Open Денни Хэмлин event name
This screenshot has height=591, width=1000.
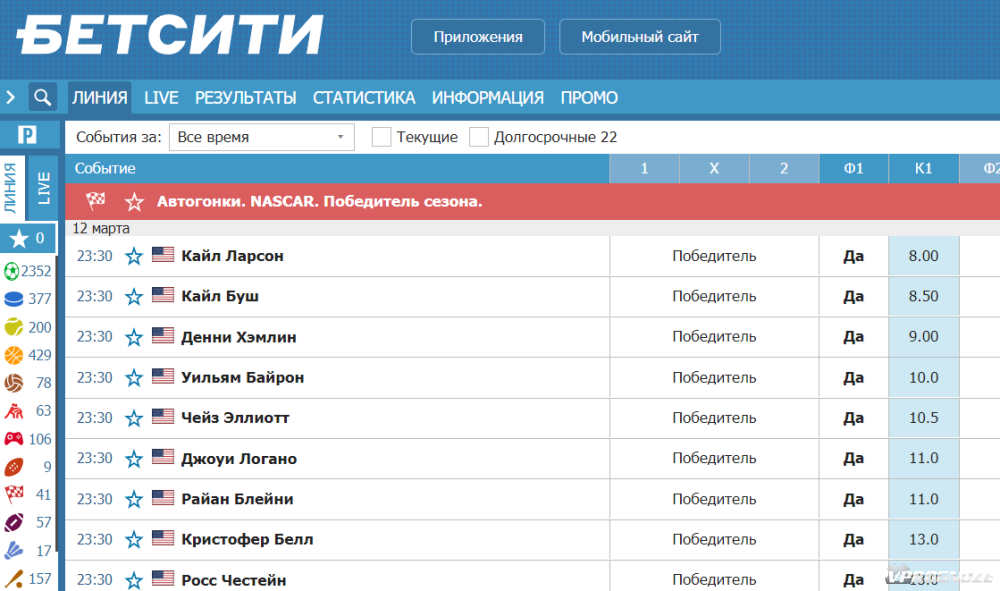[x=239, y=337]
